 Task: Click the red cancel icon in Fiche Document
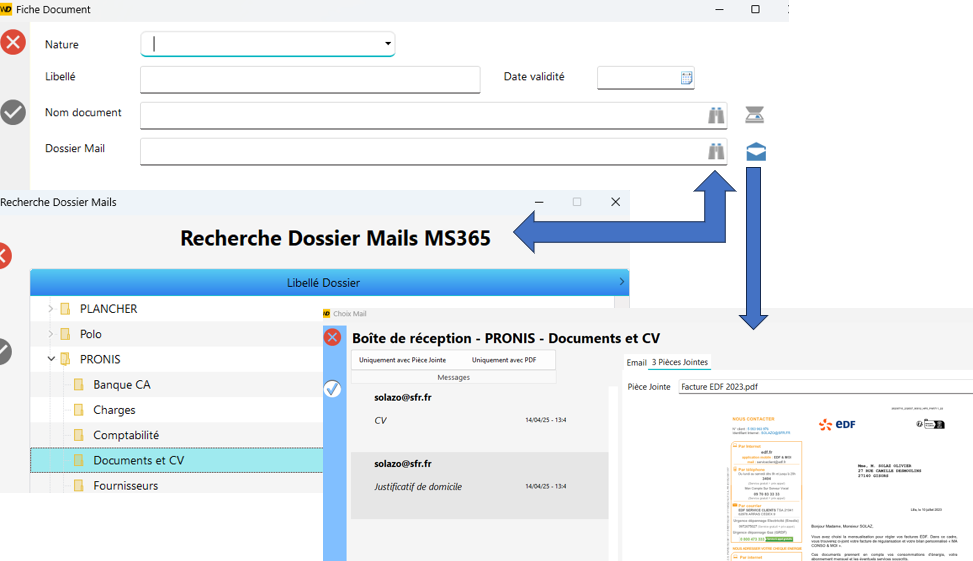click(12, 42)
